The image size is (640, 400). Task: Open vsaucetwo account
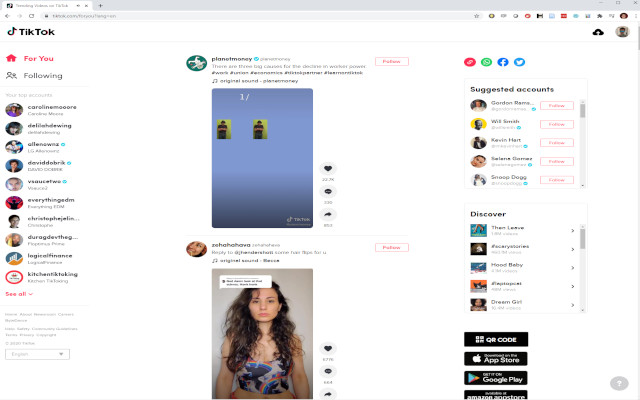click(43, 184)
